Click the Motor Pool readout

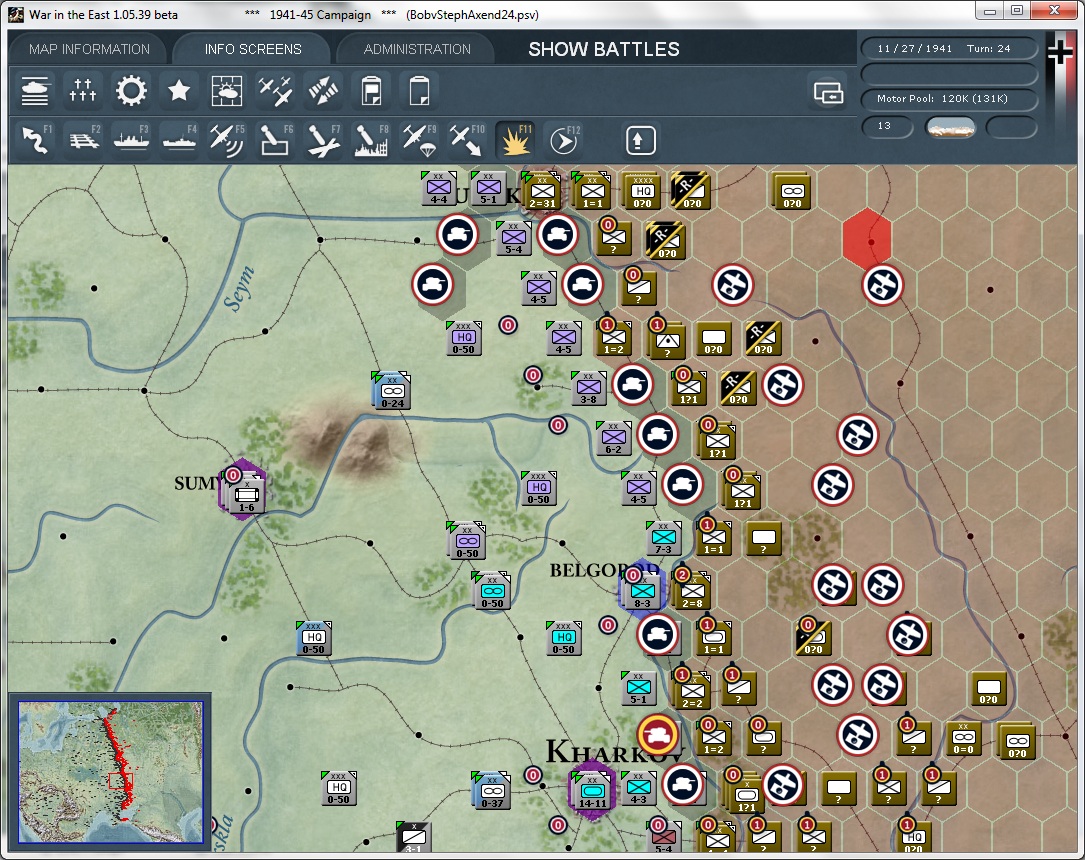(x=949, y=98)
